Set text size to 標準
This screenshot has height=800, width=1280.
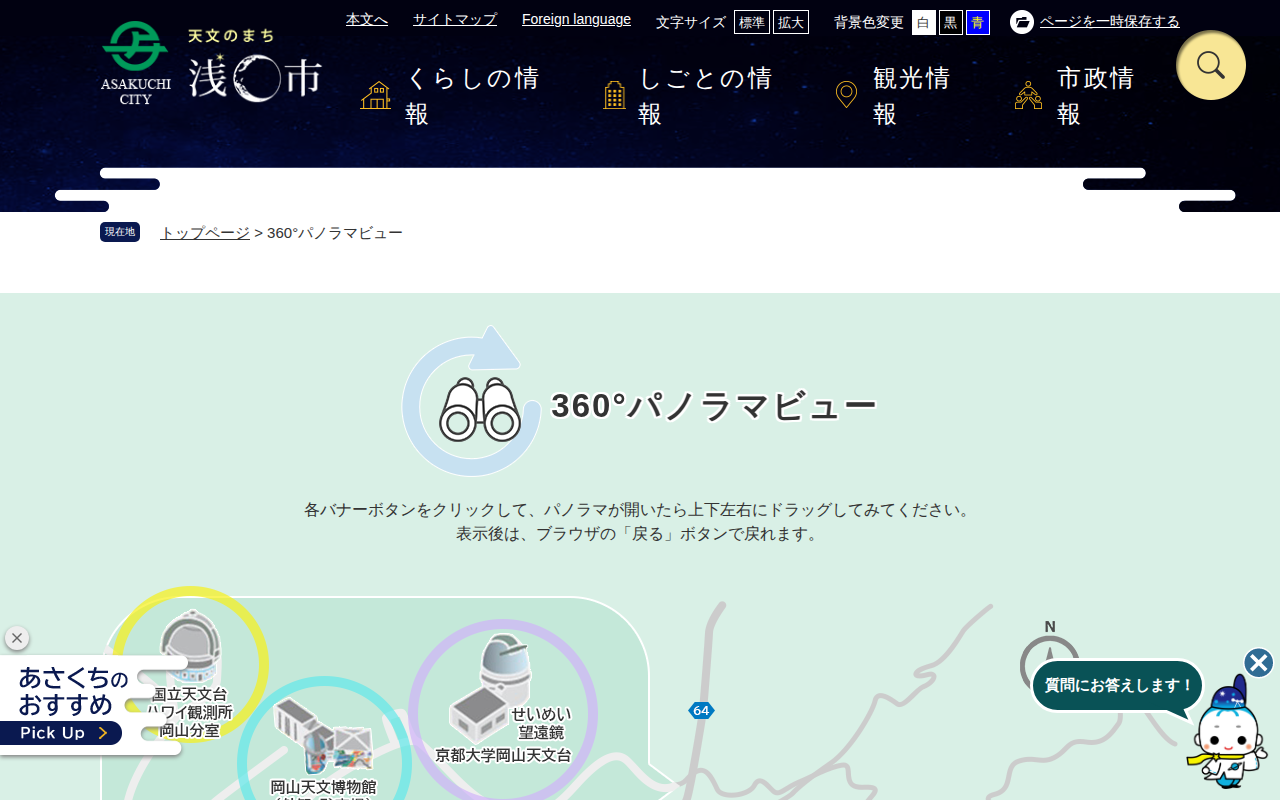(x=752, y=22)
